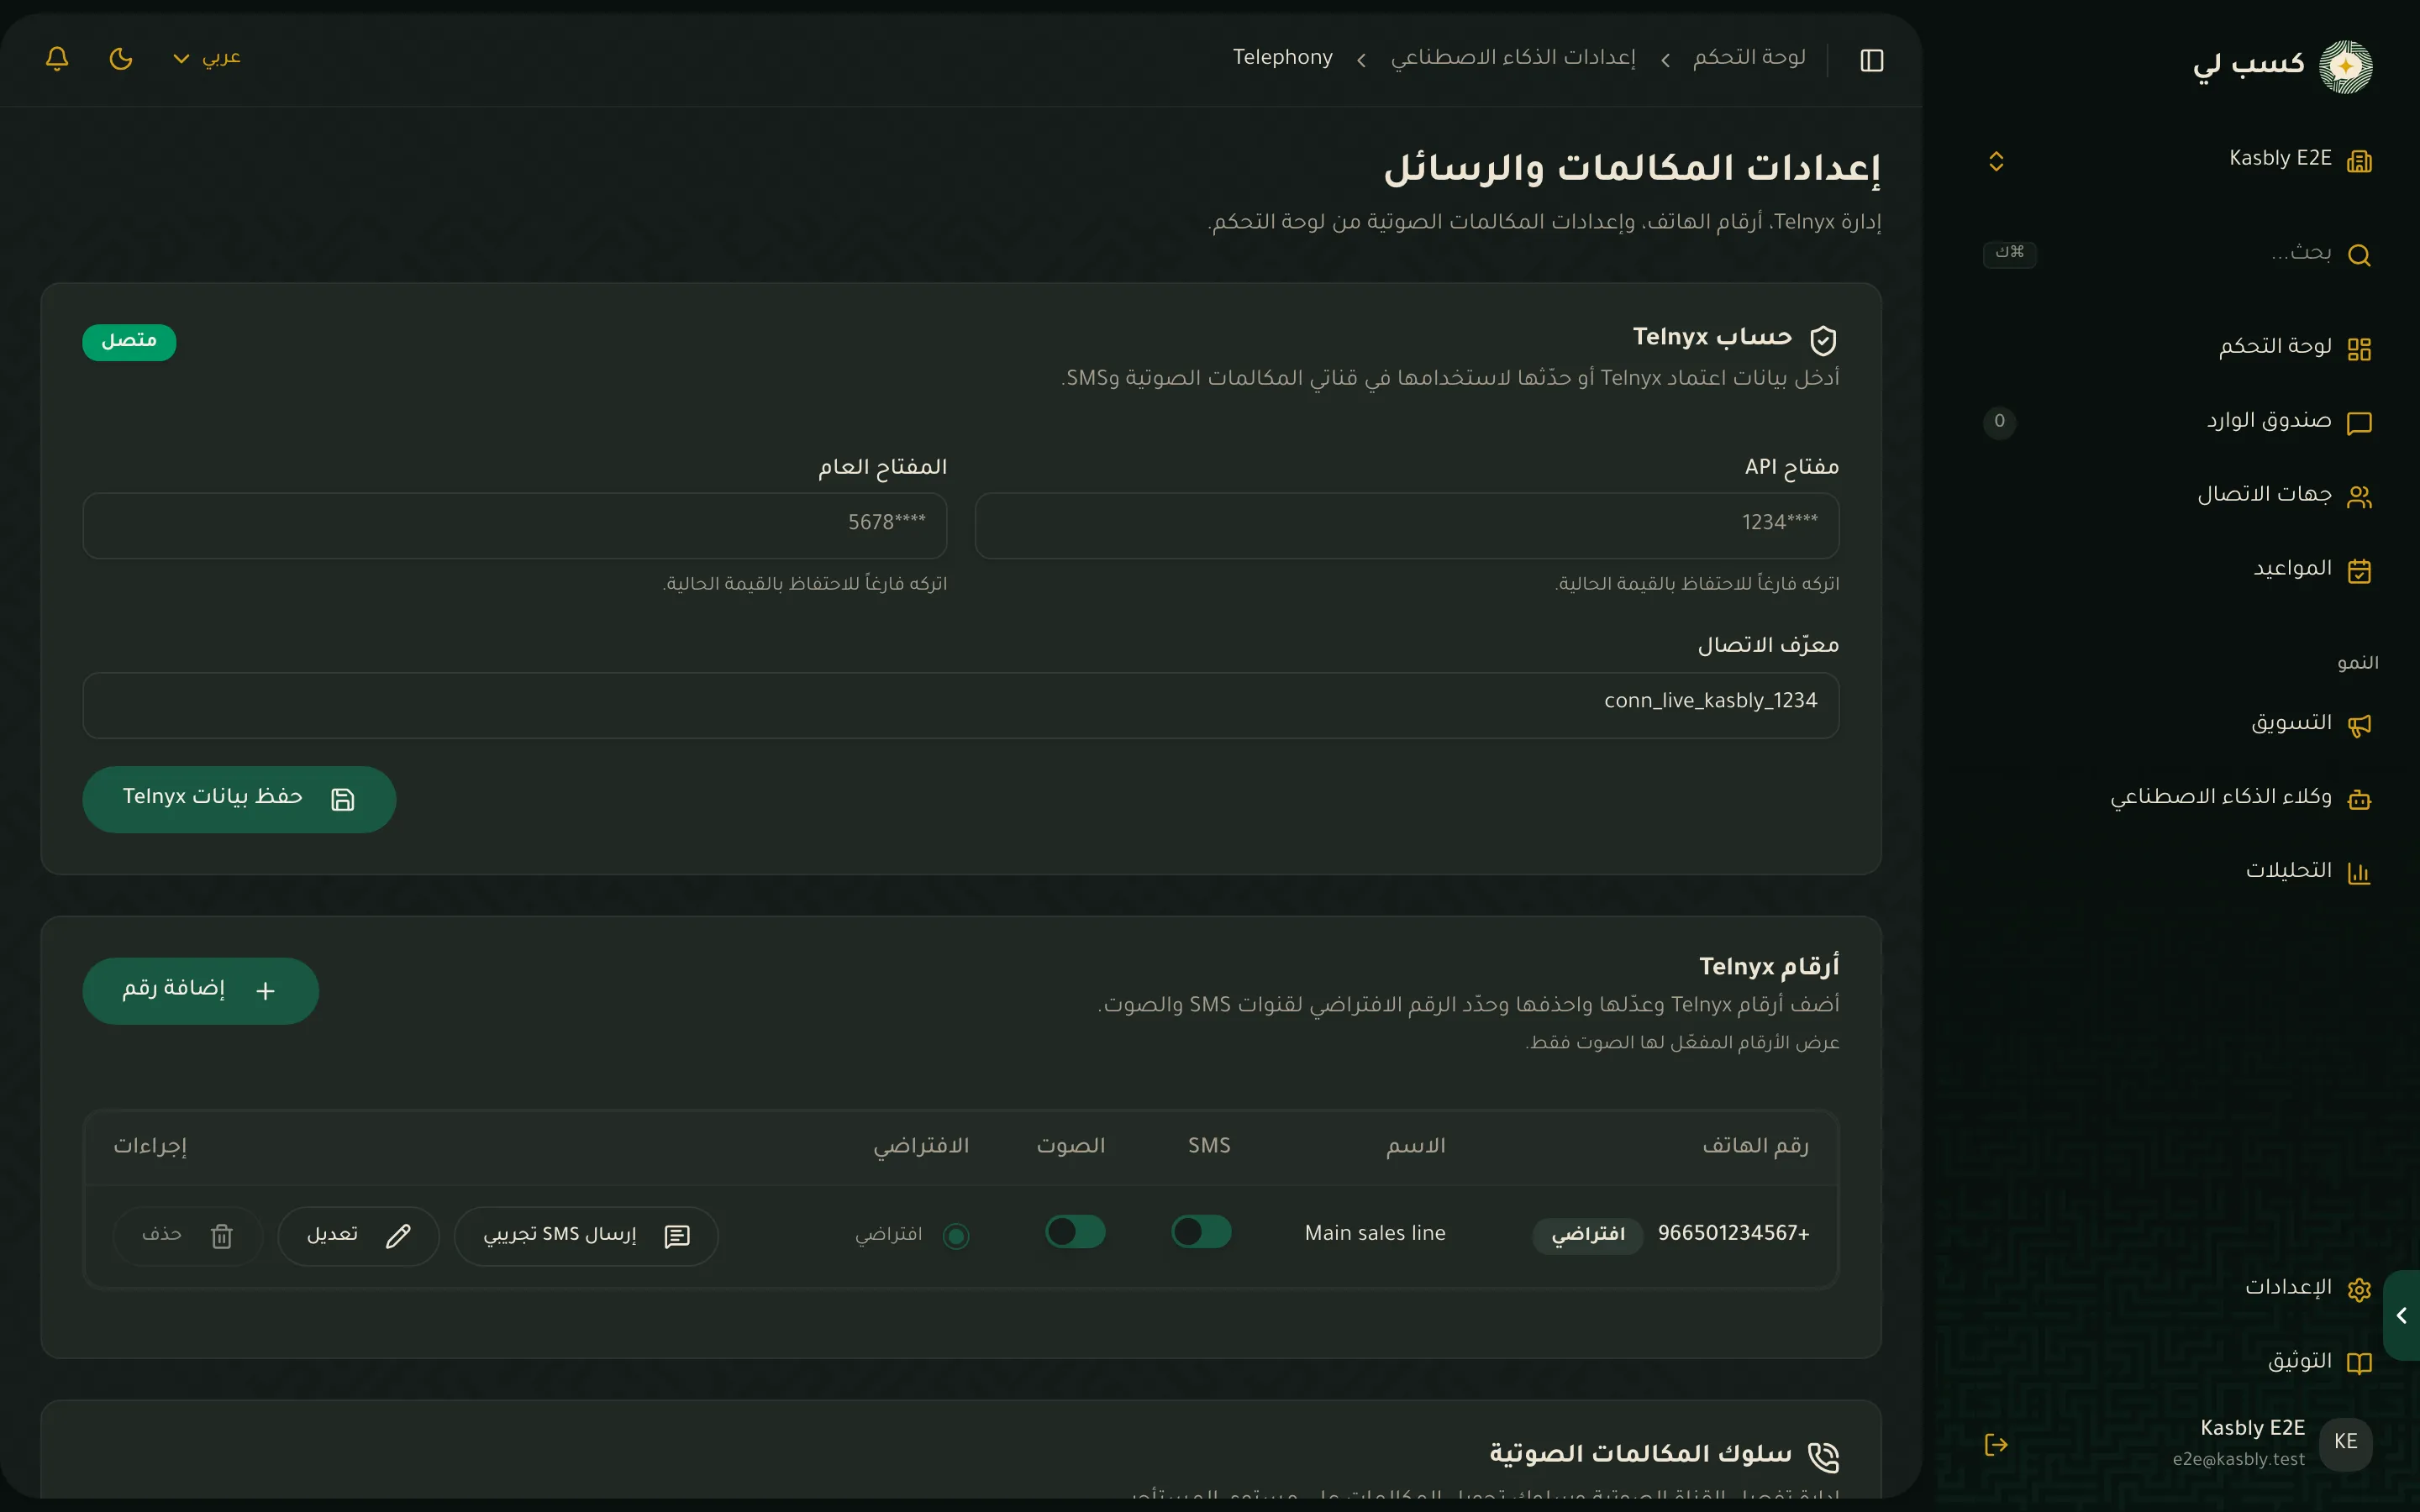Click the Kasbly E2E building icon
Screen dimensions: 2420x1512
(2359, 161)
